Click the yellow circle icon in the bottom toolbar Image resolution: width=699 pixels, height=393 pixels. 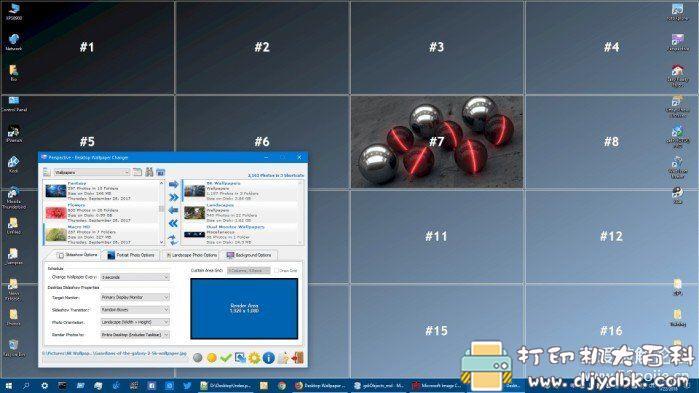click(212, 358)
